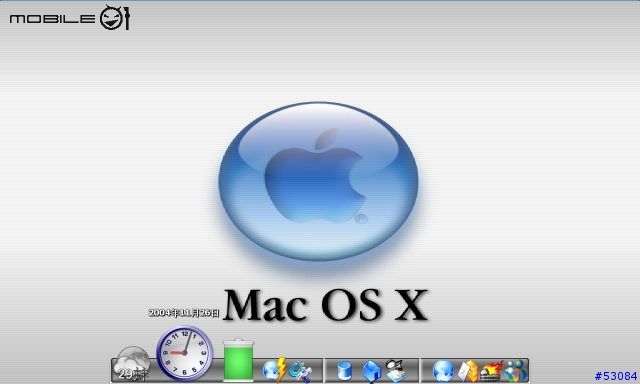Open the magnifier over documents search icon
This screenshot has height=384, width=640.
[x=395, y=370]
